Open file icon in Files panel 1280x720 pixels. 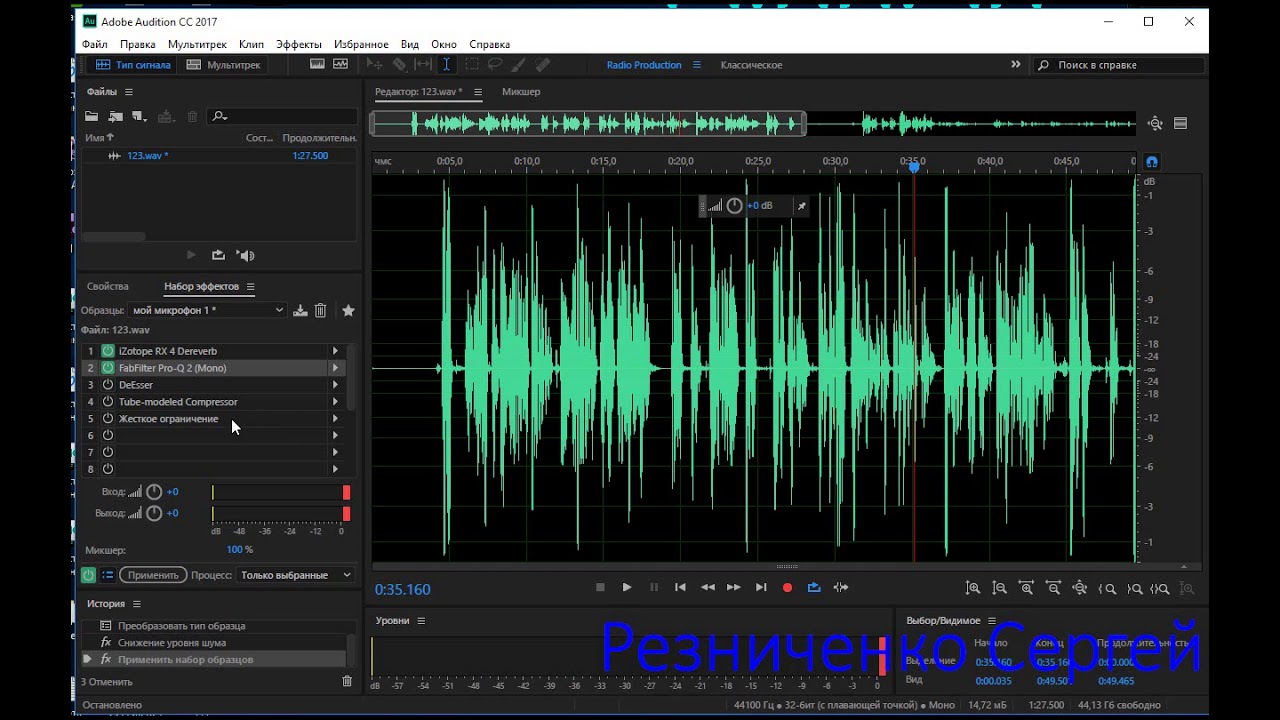coord(92,116)
